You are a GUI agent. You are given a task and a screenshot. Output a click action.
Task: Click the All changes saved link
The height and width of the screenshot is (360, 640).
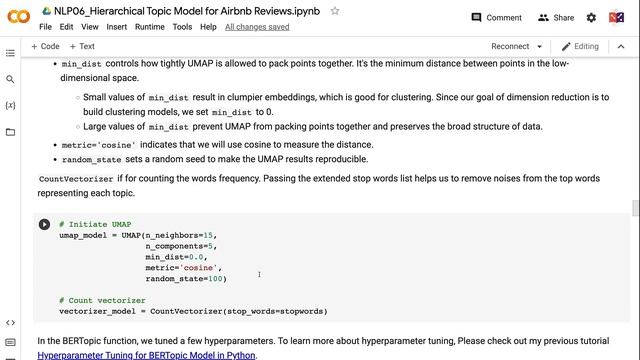257,27
